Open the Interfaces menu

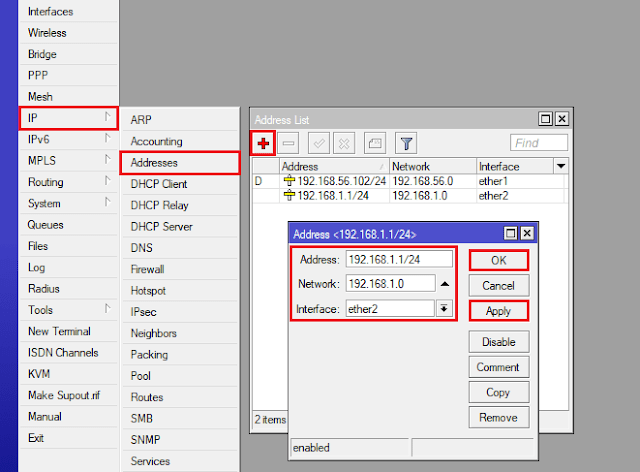[x=69, y=12]
